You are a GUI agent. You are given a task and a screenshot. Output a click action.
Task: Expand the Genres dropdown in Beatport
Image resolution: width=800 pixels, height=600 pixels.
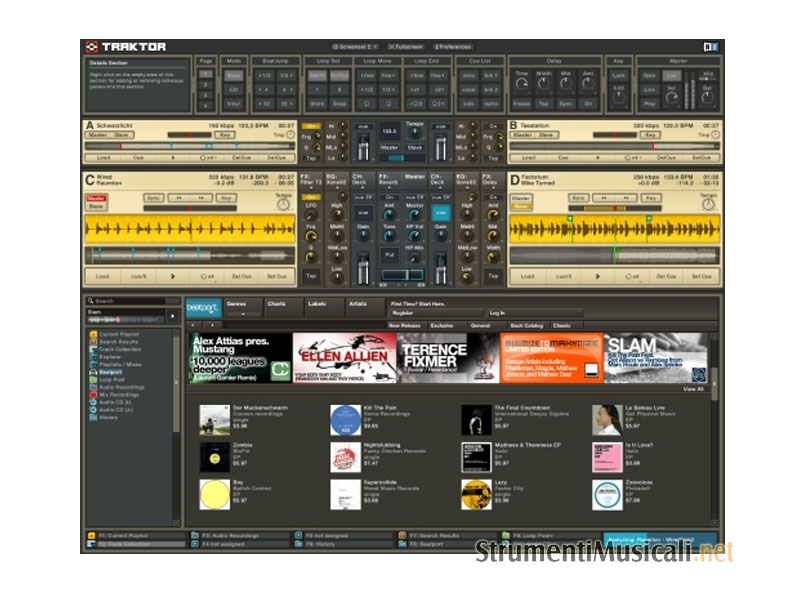241,307
